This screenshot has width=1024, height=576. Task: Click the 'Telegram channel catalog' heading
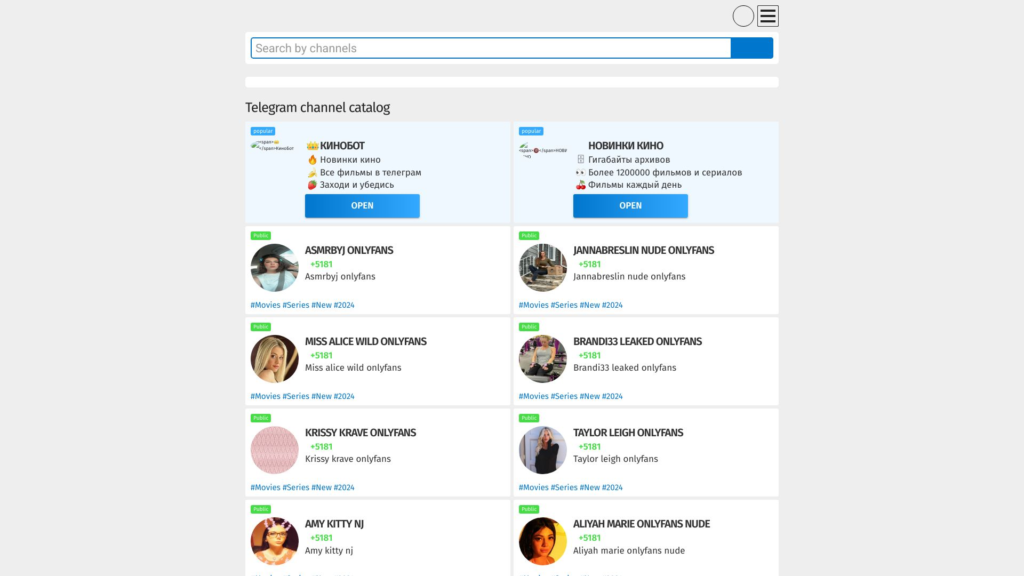317,108
